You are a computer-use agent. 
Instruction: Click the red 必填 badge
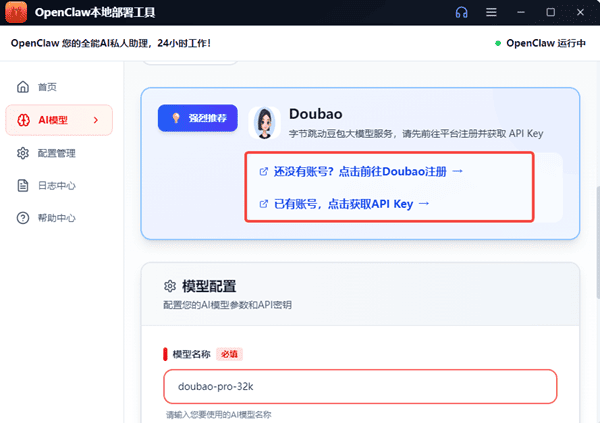point(229,354)
